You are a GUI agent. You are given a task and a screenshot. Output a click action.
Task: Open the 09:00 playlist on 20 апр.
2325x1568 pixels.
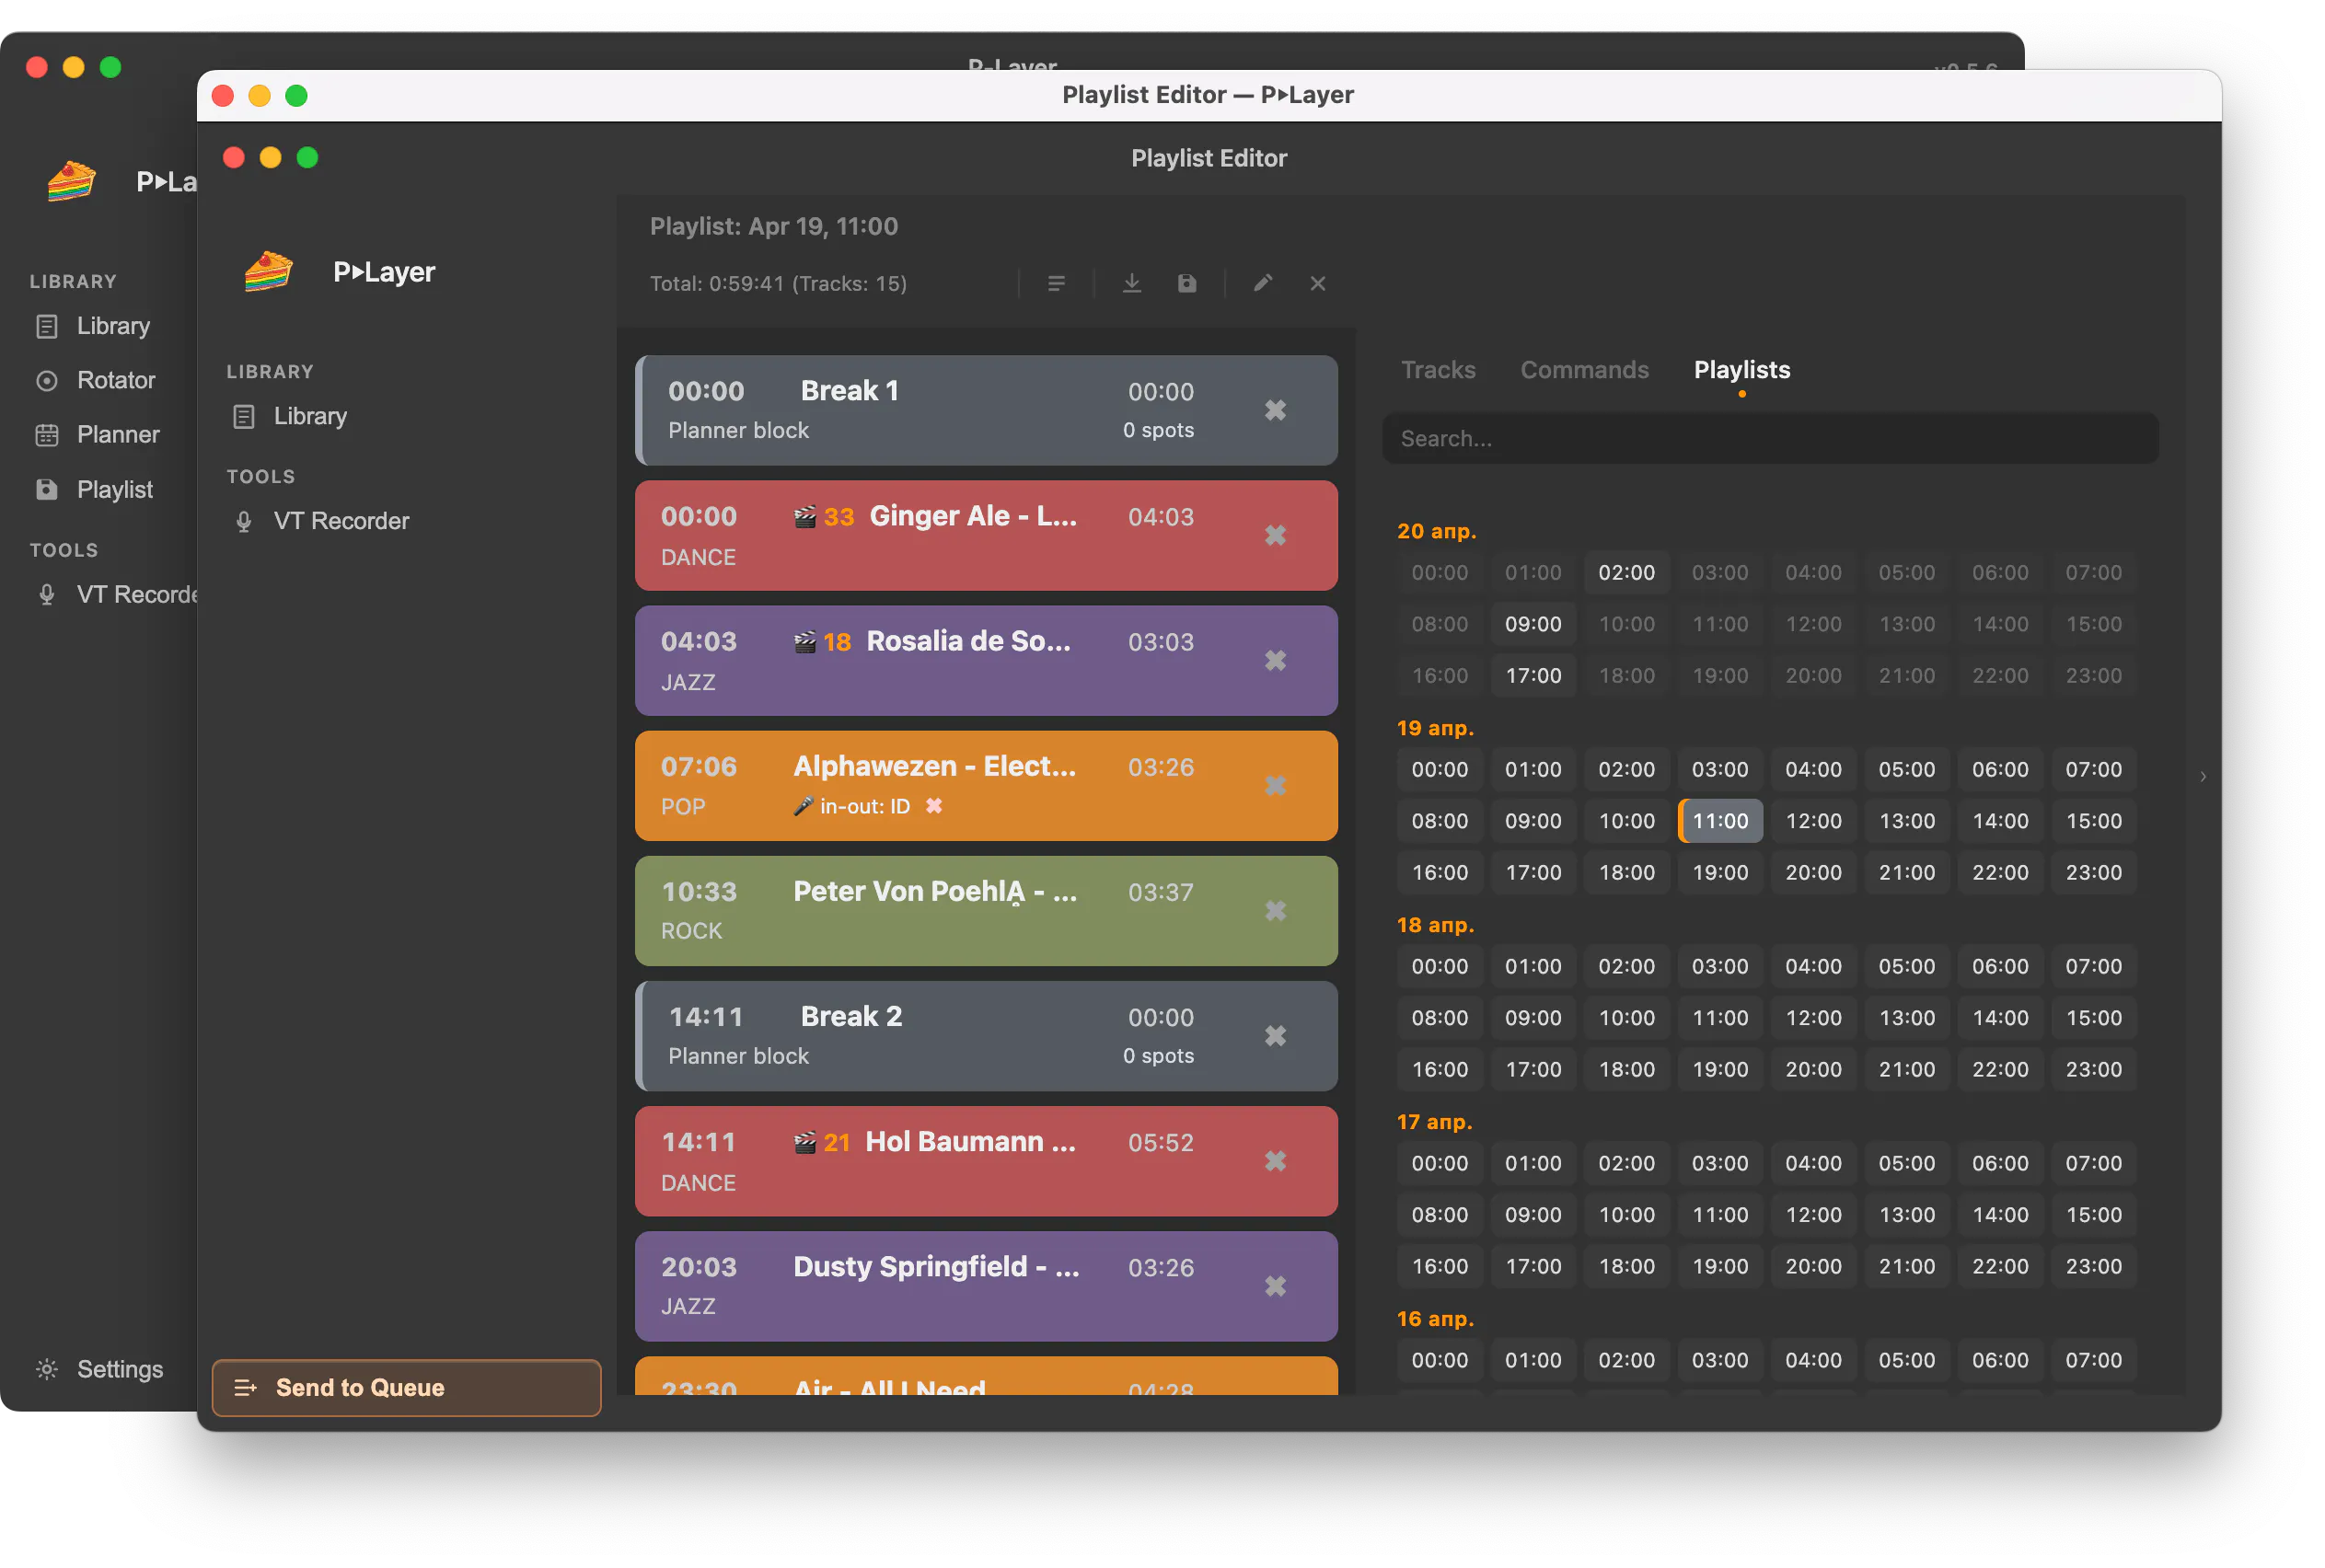[1532, 624]
